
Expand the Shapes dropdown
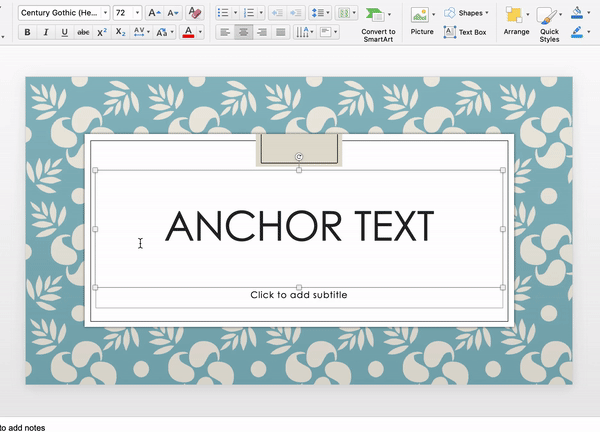coord(487,13)
